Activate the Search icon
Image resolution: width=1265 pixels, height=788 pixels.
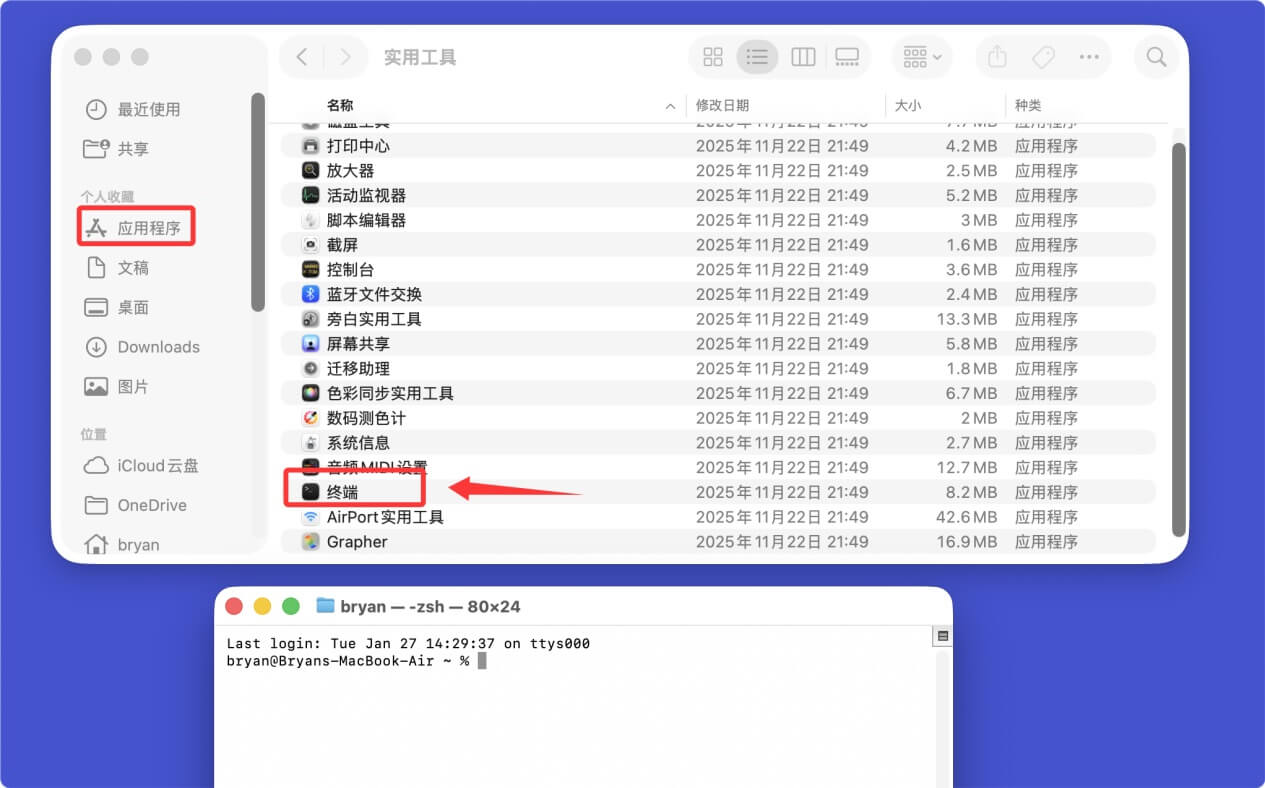(x=1156, y=57)
